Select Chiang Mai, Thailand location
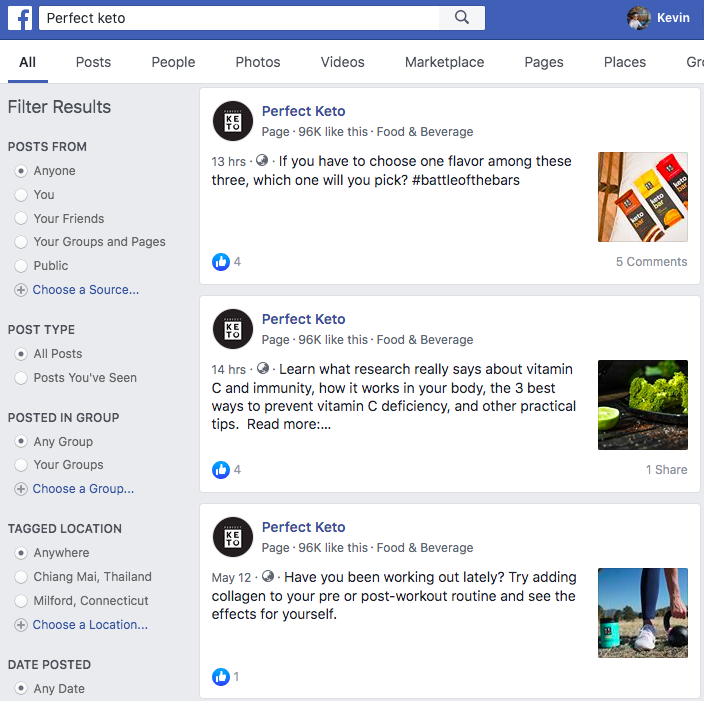 (21, 577)
